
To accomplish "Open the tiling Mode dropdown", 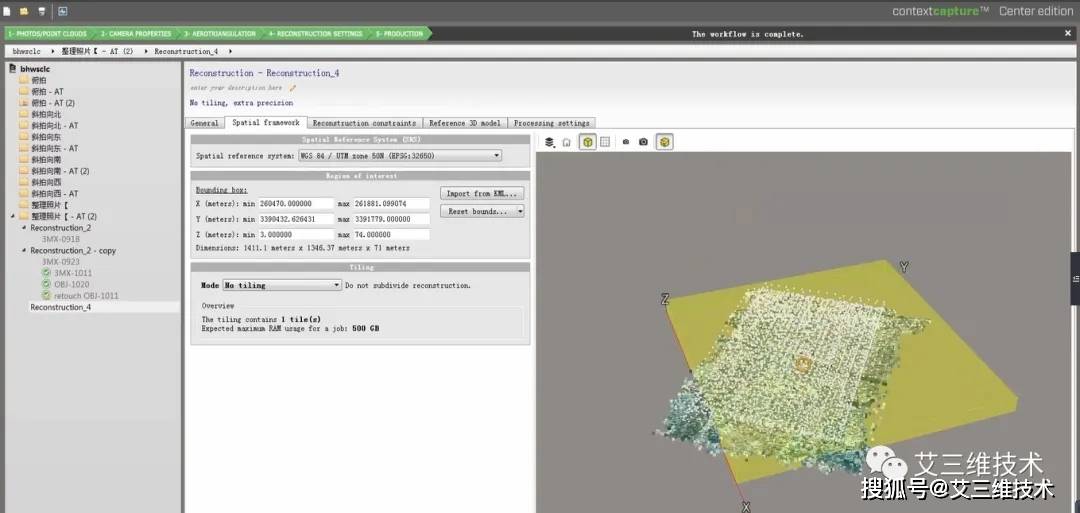I will (x=281, y=285).
